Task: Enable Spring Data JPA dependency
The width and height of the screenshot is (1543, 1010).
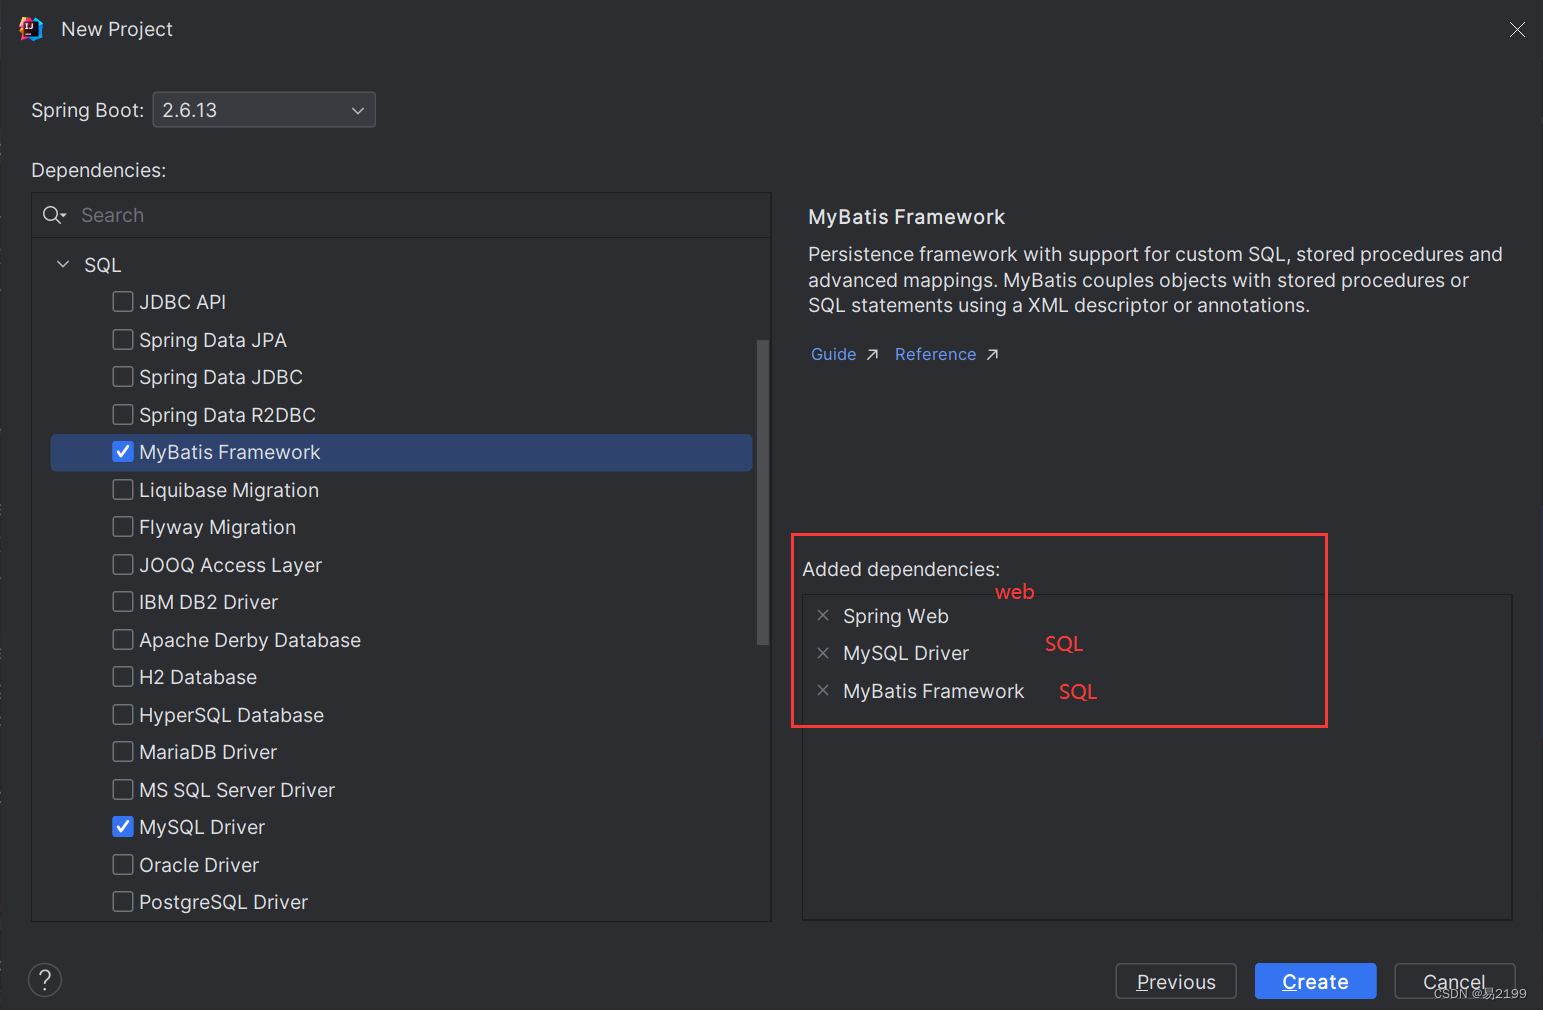Action: click(x=123, y=340)
